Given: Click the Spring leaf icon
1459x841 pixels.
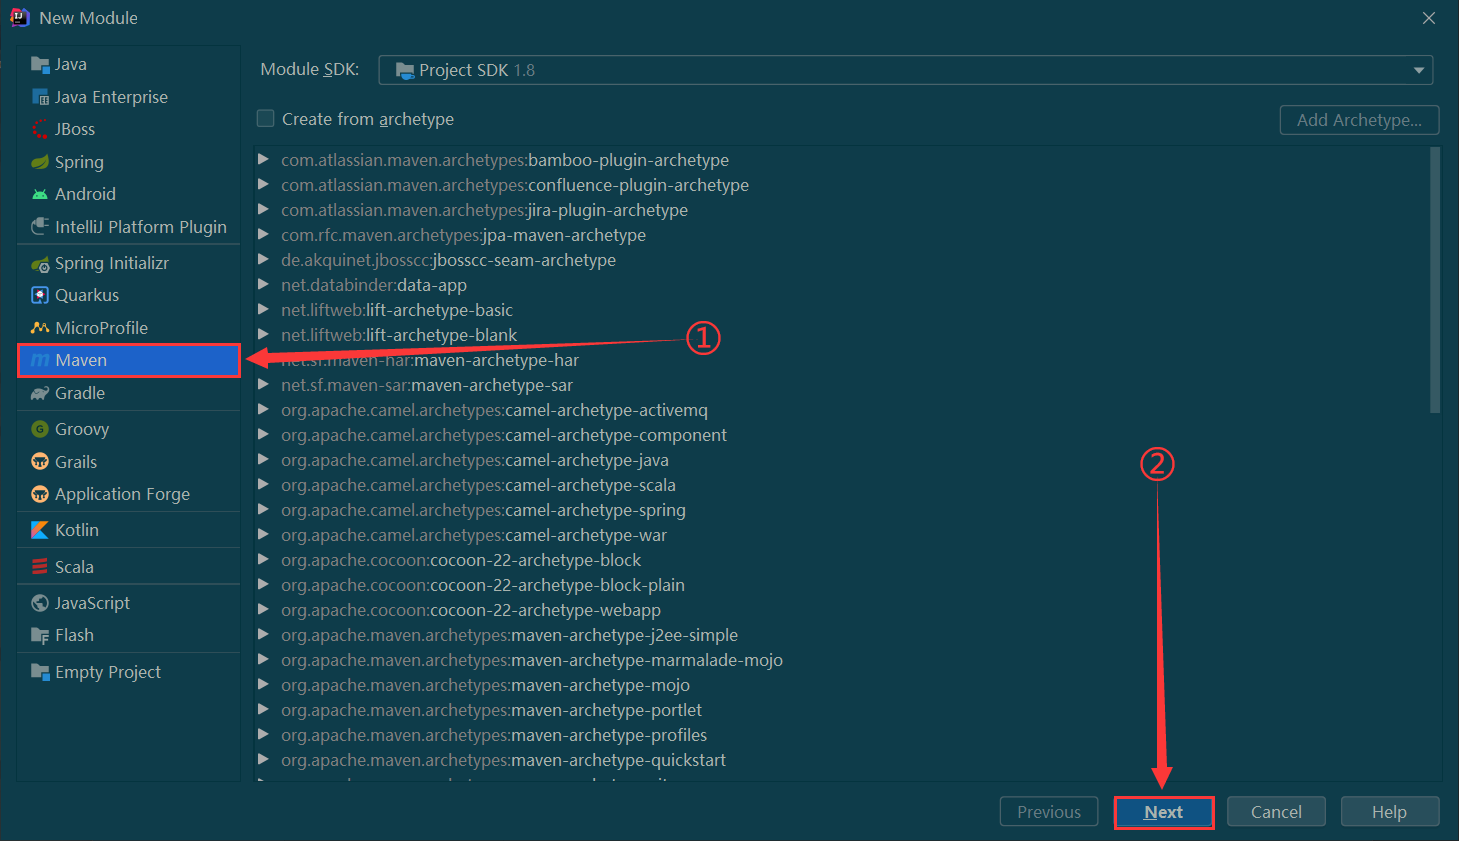Looking at the screenshot, I should click(40, 162).
